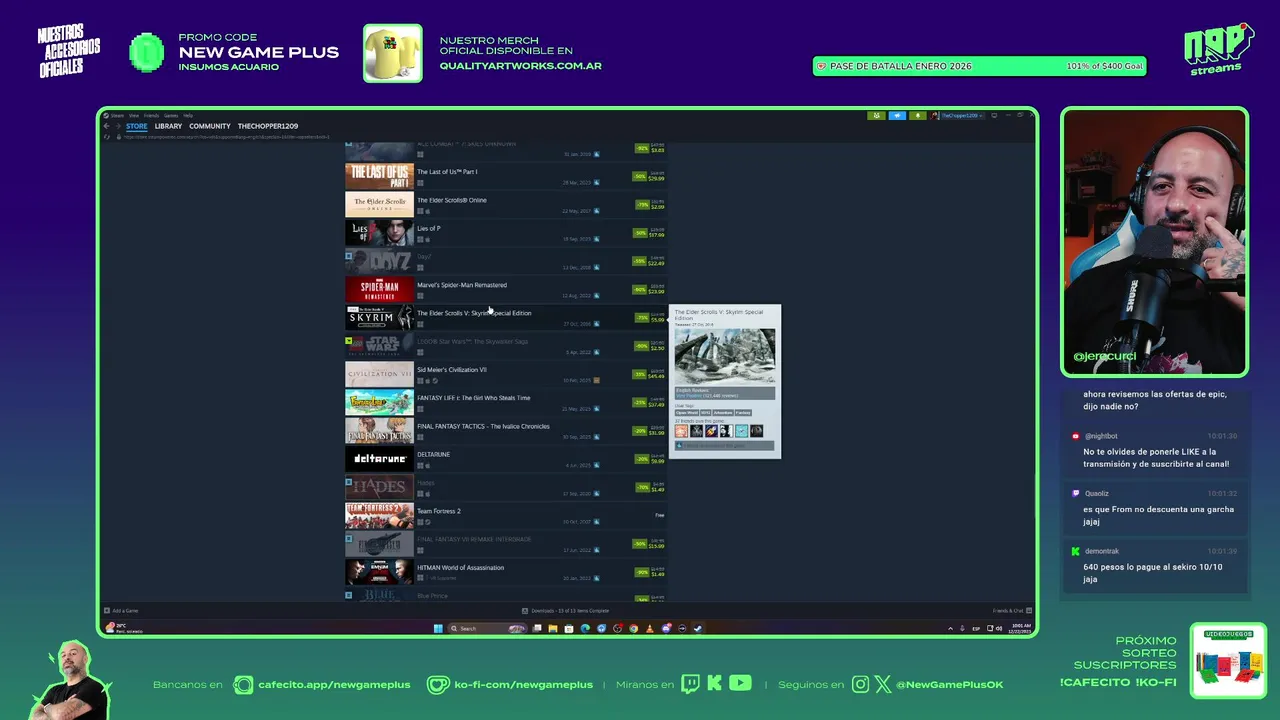Click the Skyrim hover-card screenshot image
Viewport: 1280px width, 720px height.
click(725, 357)
